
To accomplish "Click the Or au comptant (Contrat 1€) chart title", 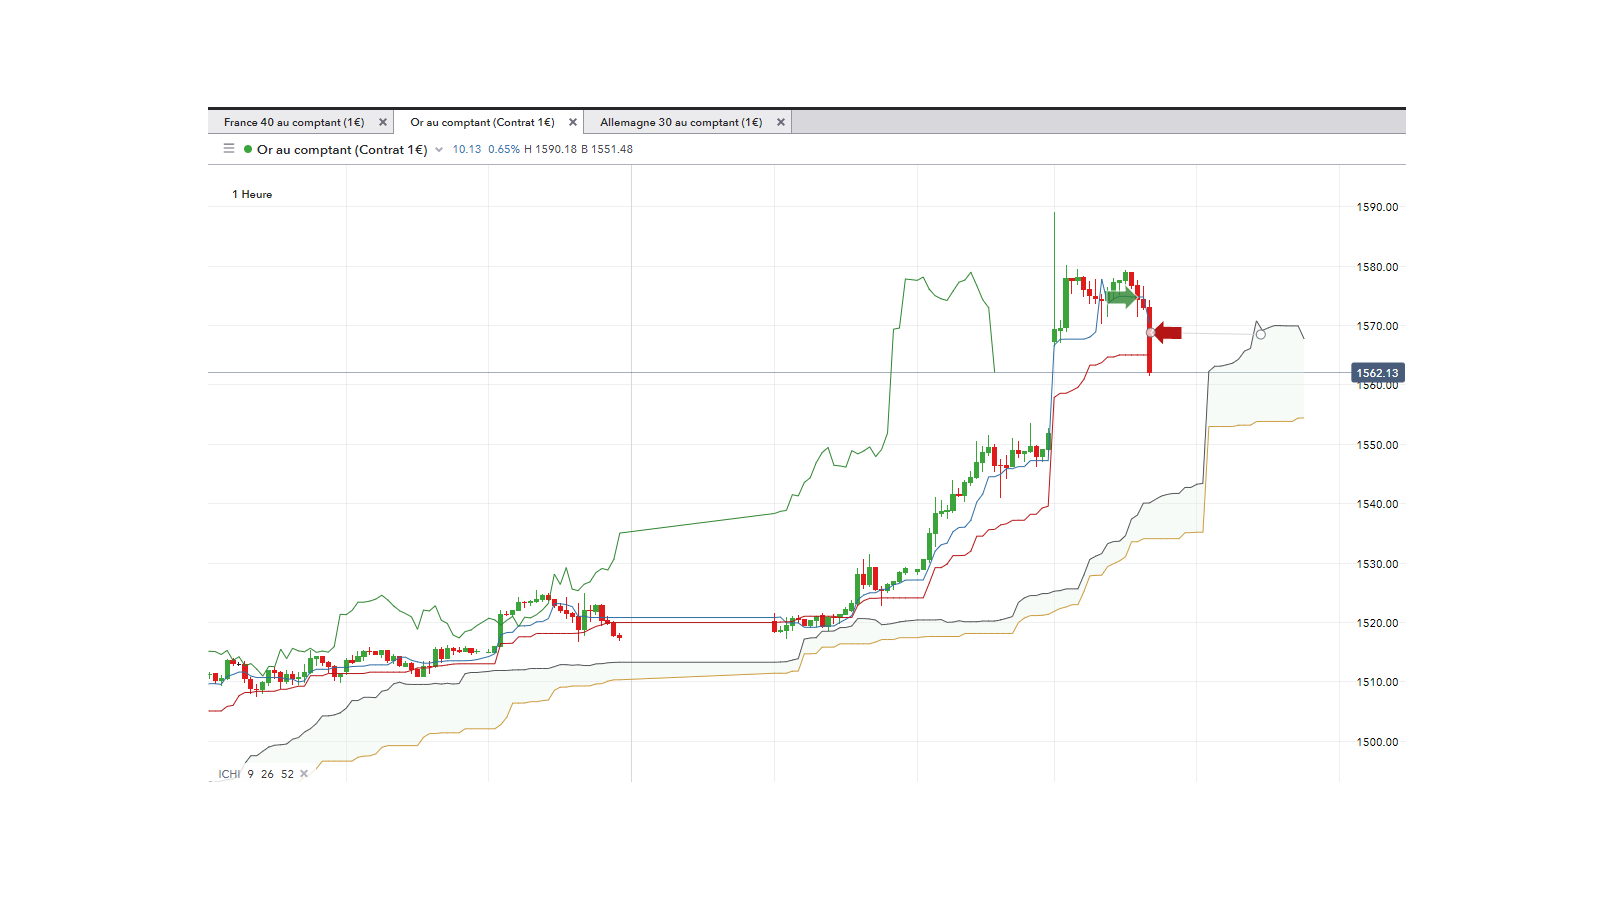I will 342,150.
